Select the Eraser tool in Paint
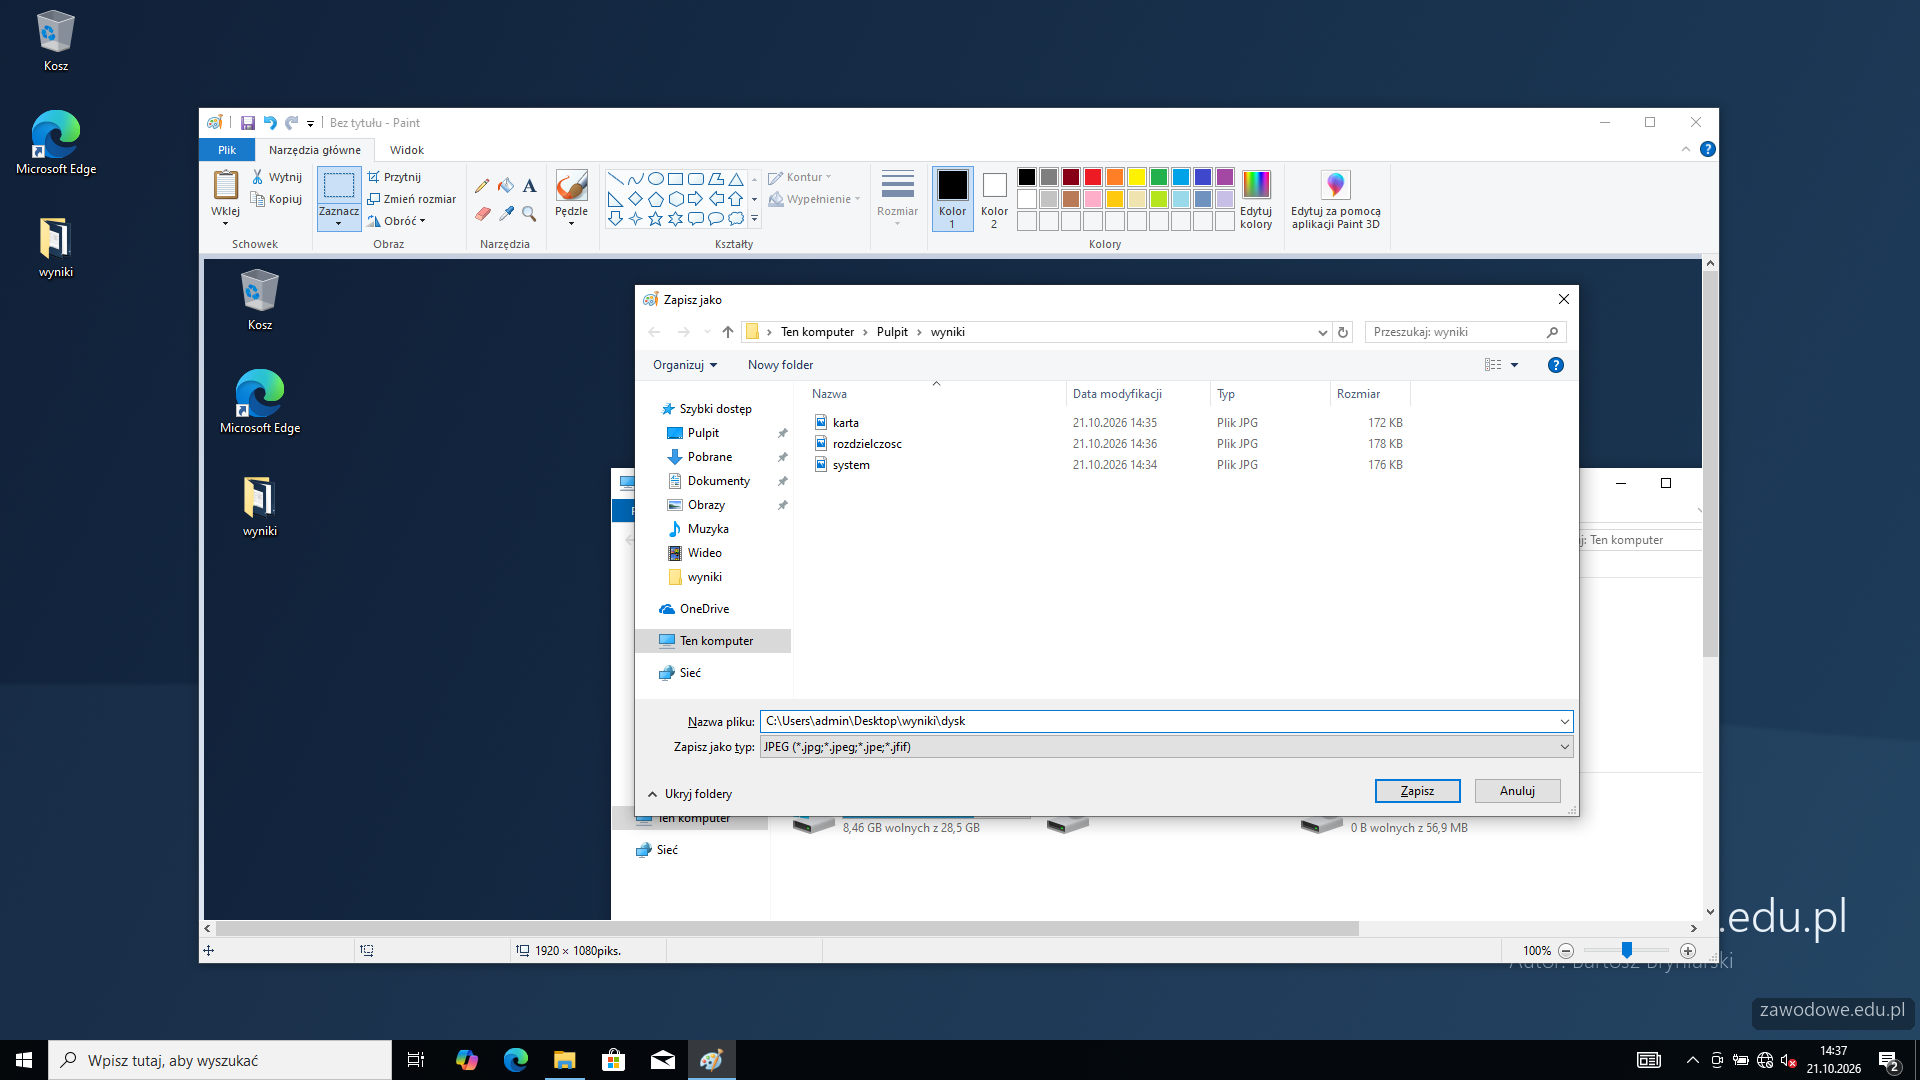 (x=482, y=214)
